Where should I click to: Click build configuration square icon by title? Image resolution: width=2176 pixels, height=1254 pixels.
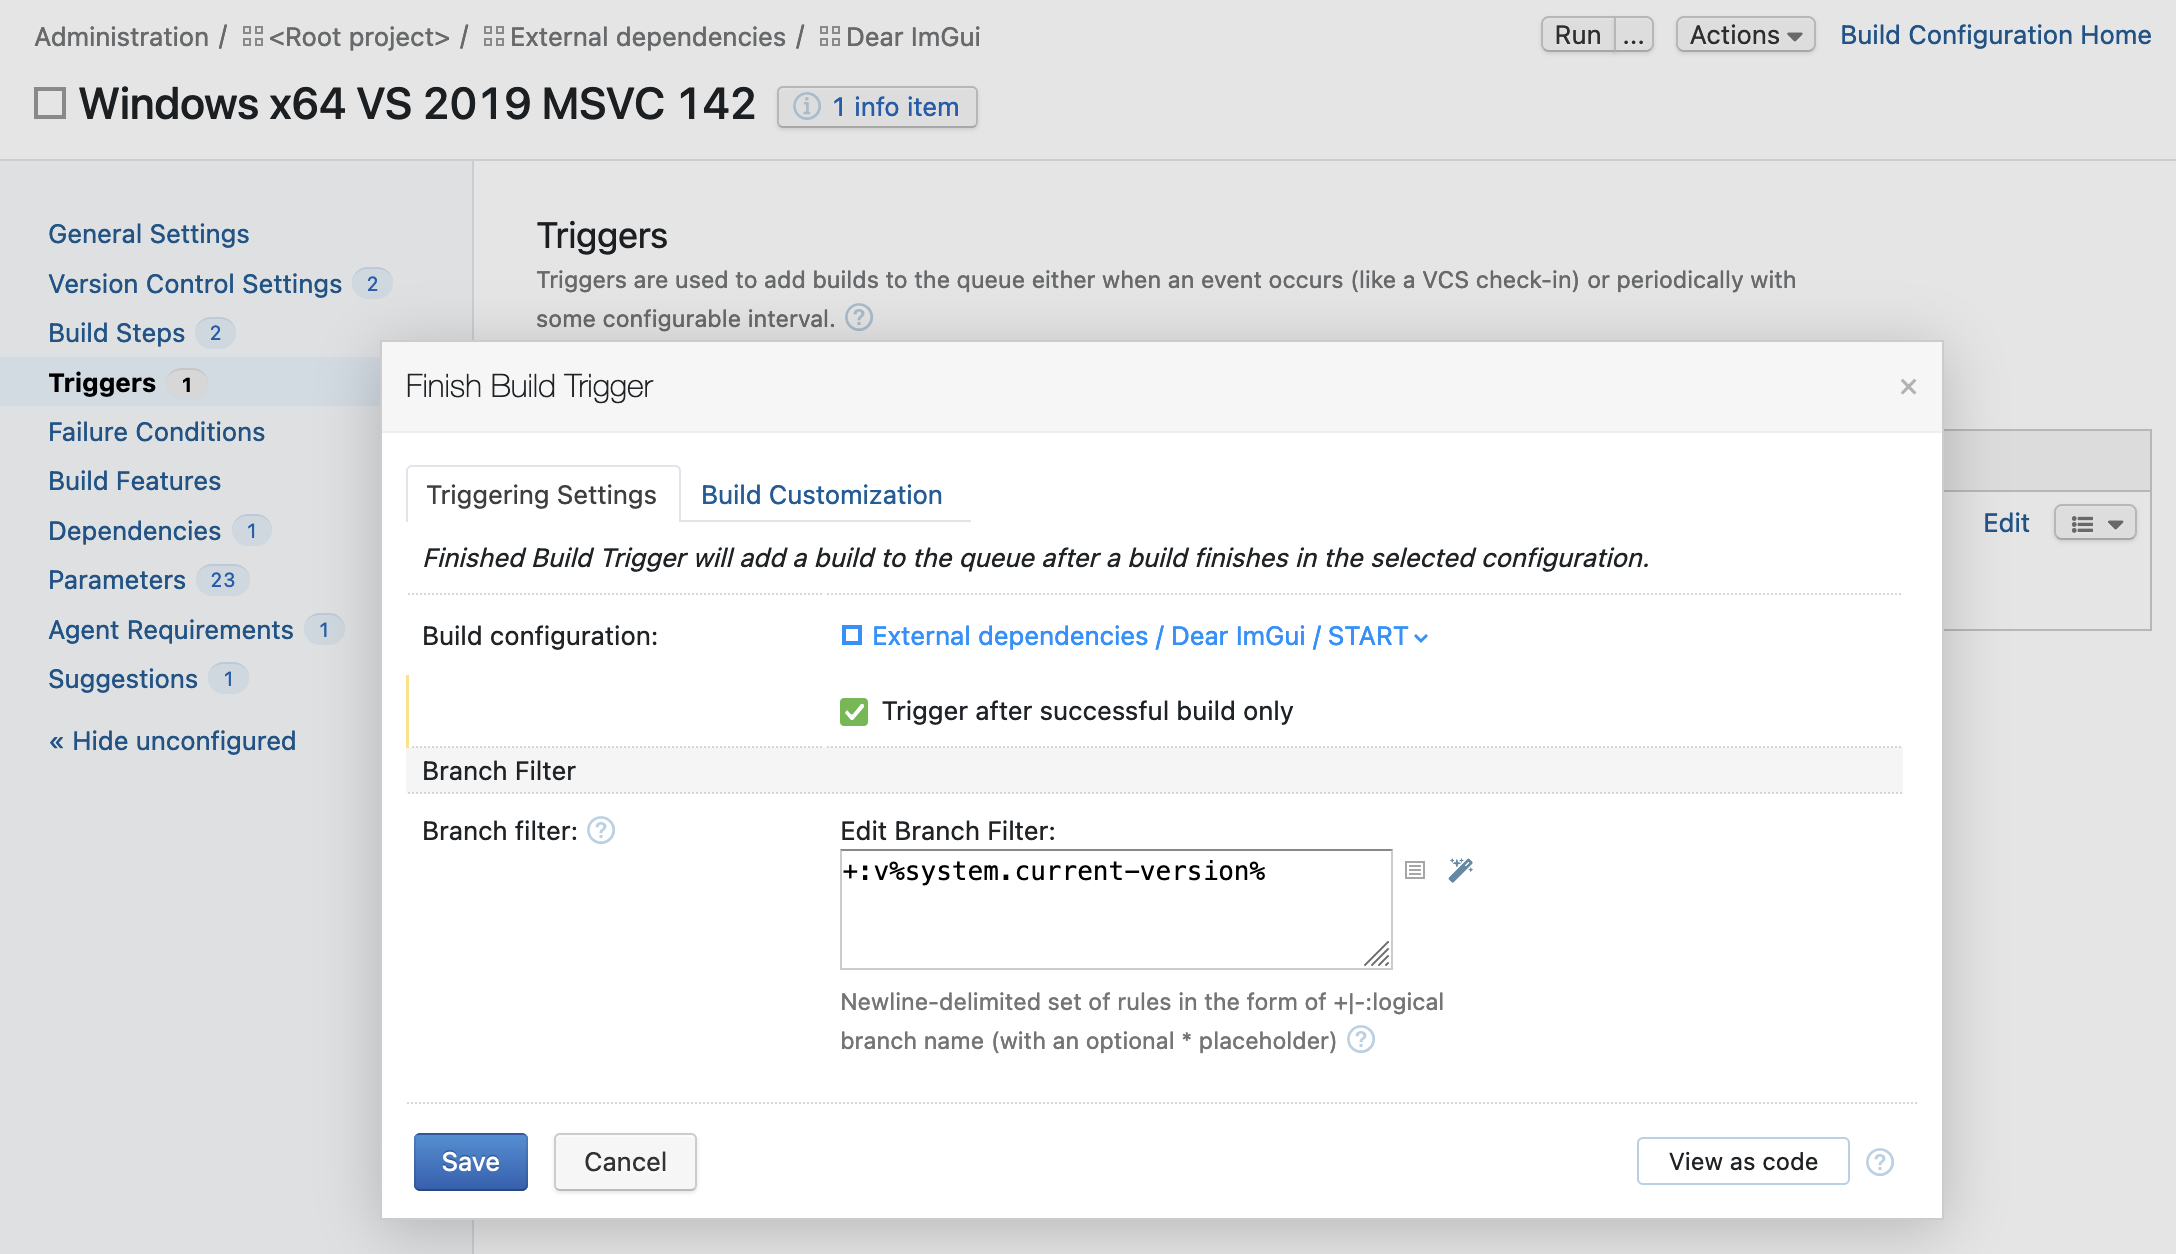[x=50, y=103]
